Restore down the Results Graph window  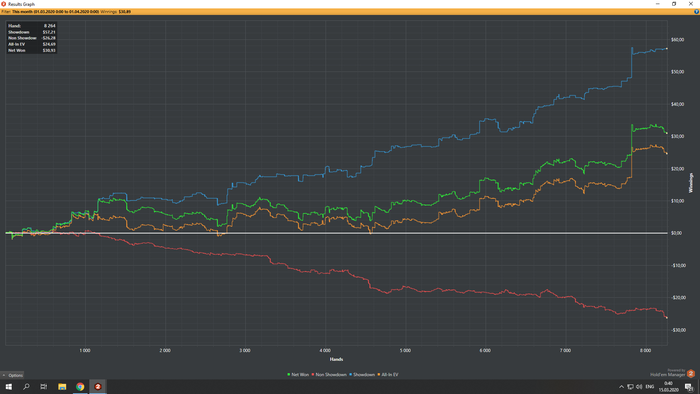pyautogui.click(x=674, y=4)
